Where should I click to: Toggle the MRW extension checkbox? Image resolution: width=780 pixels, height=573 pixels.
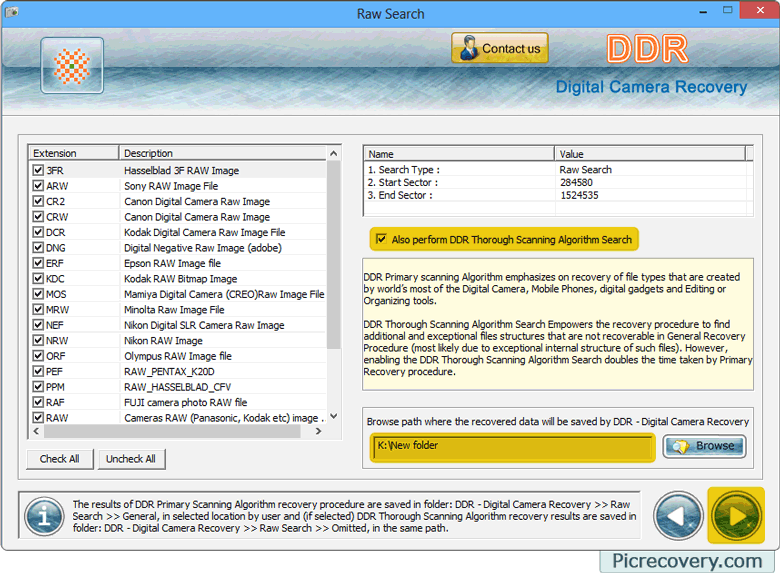tap(38, 309)
